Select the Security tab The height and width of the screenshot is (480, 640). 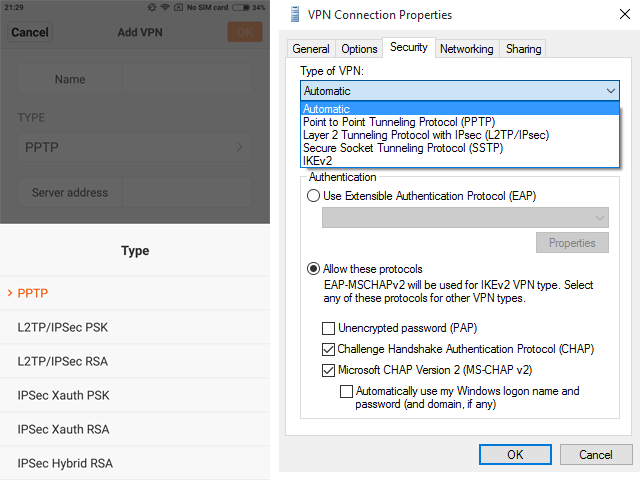coord(409,47)
